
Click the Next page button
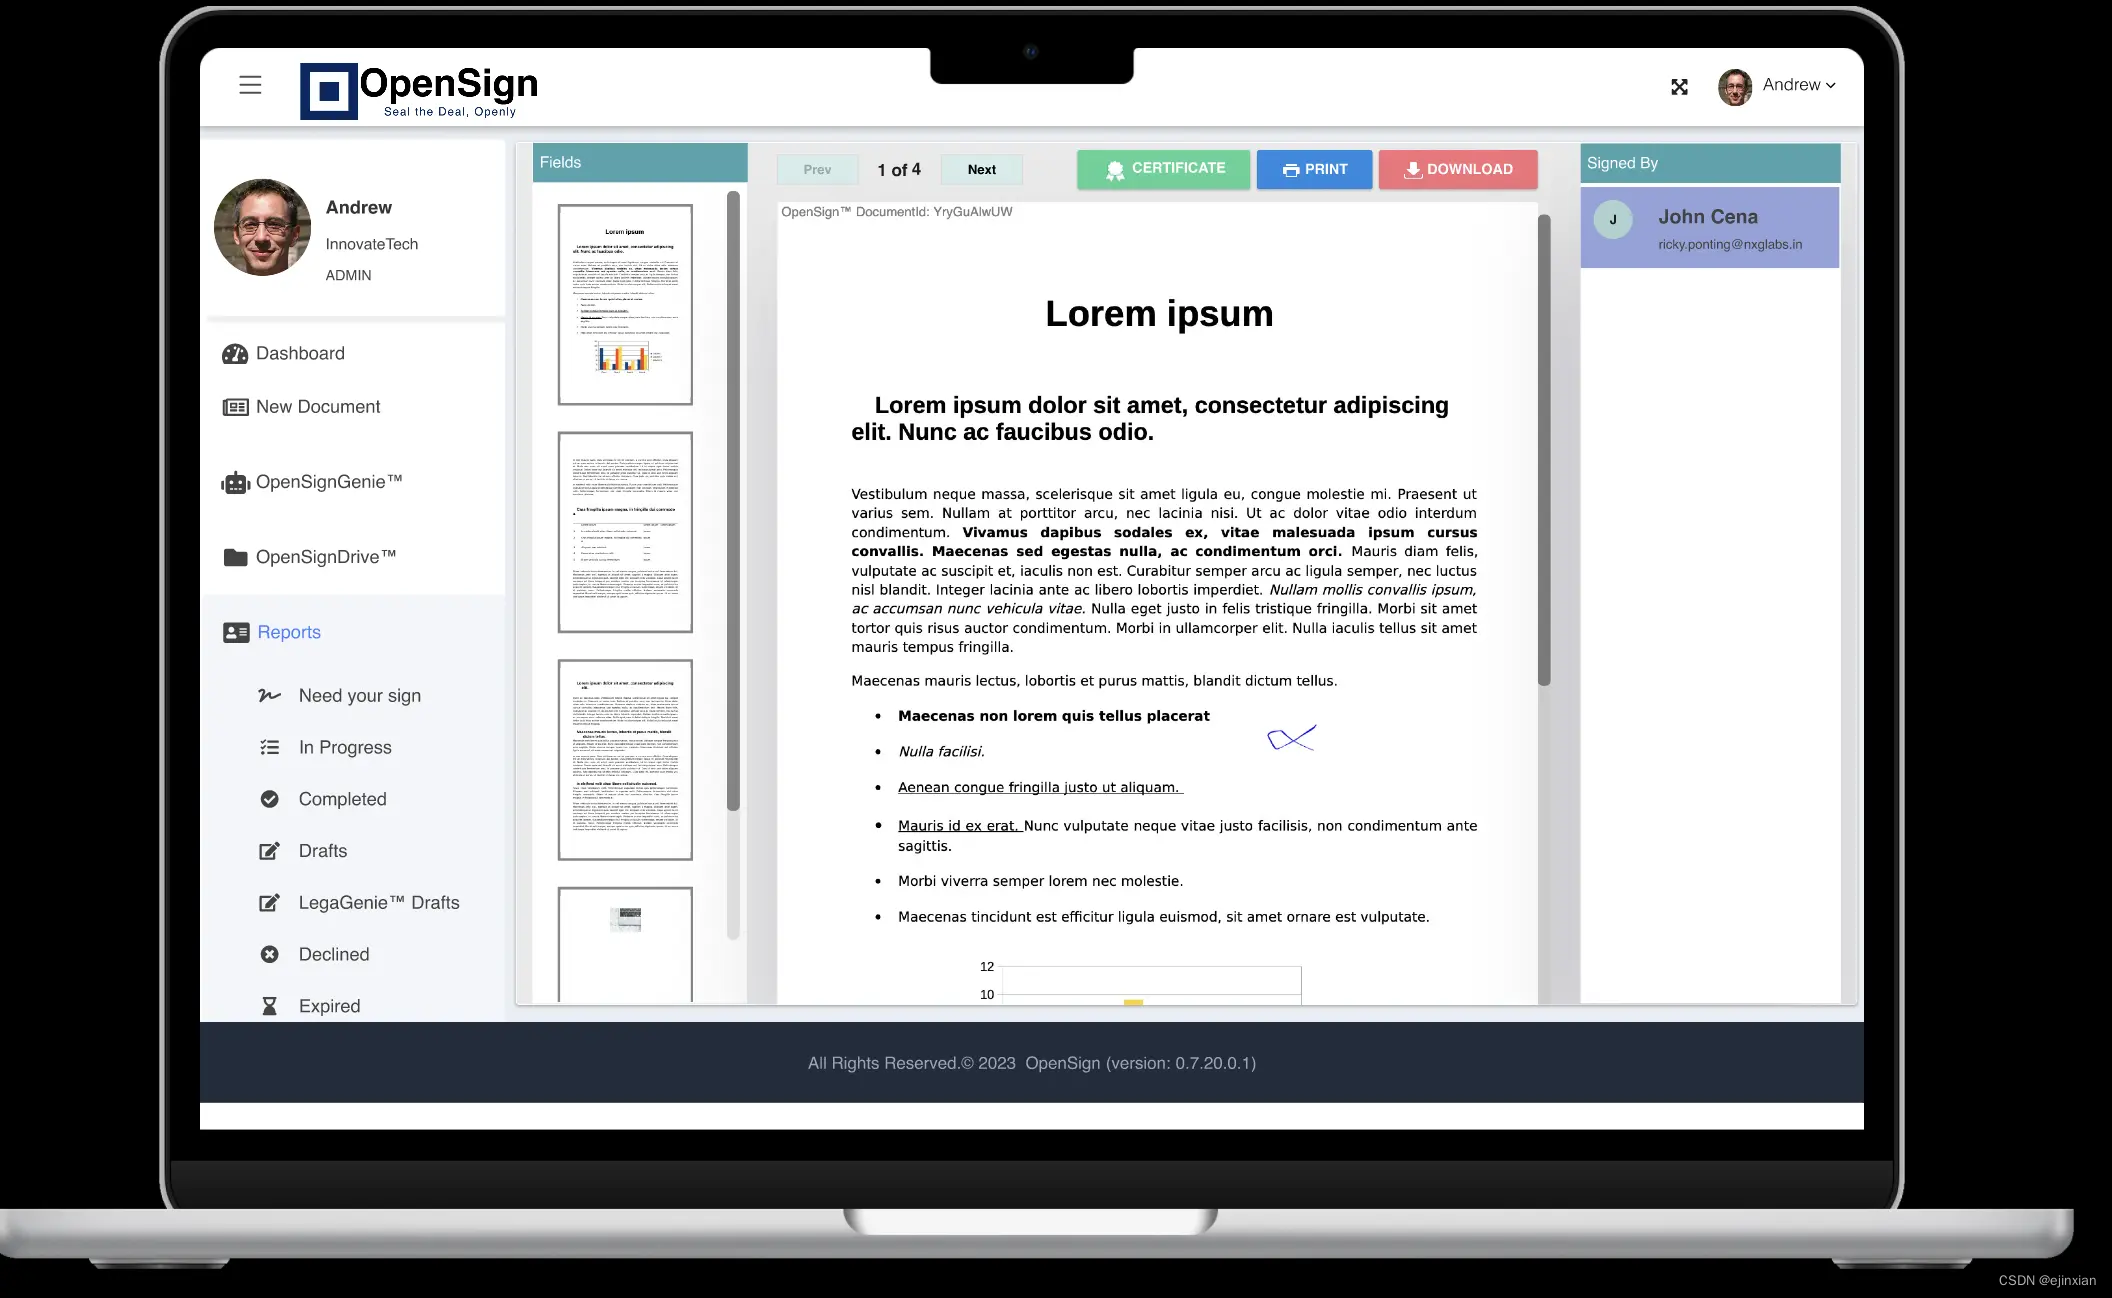pos(981,169)
